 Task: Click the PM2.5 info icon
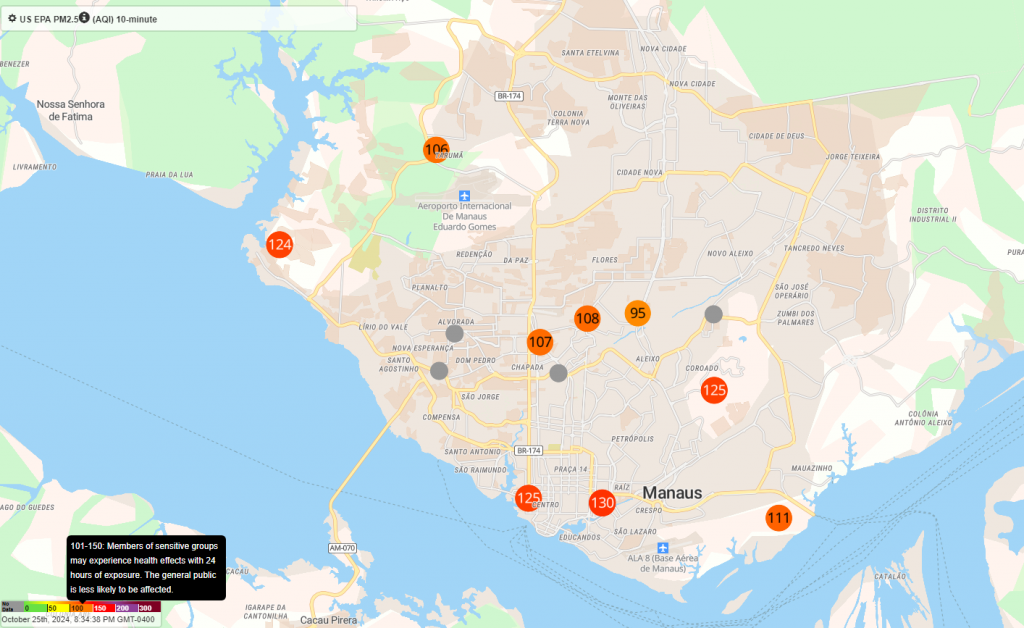coord(84,18)
